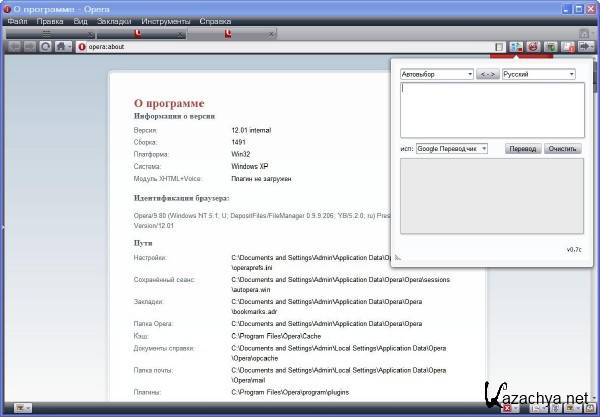The width and height of the screenshot is (600, 417).
Task: Open the Закладки menu
Action: pyautogui.click(x=114, y=20)
